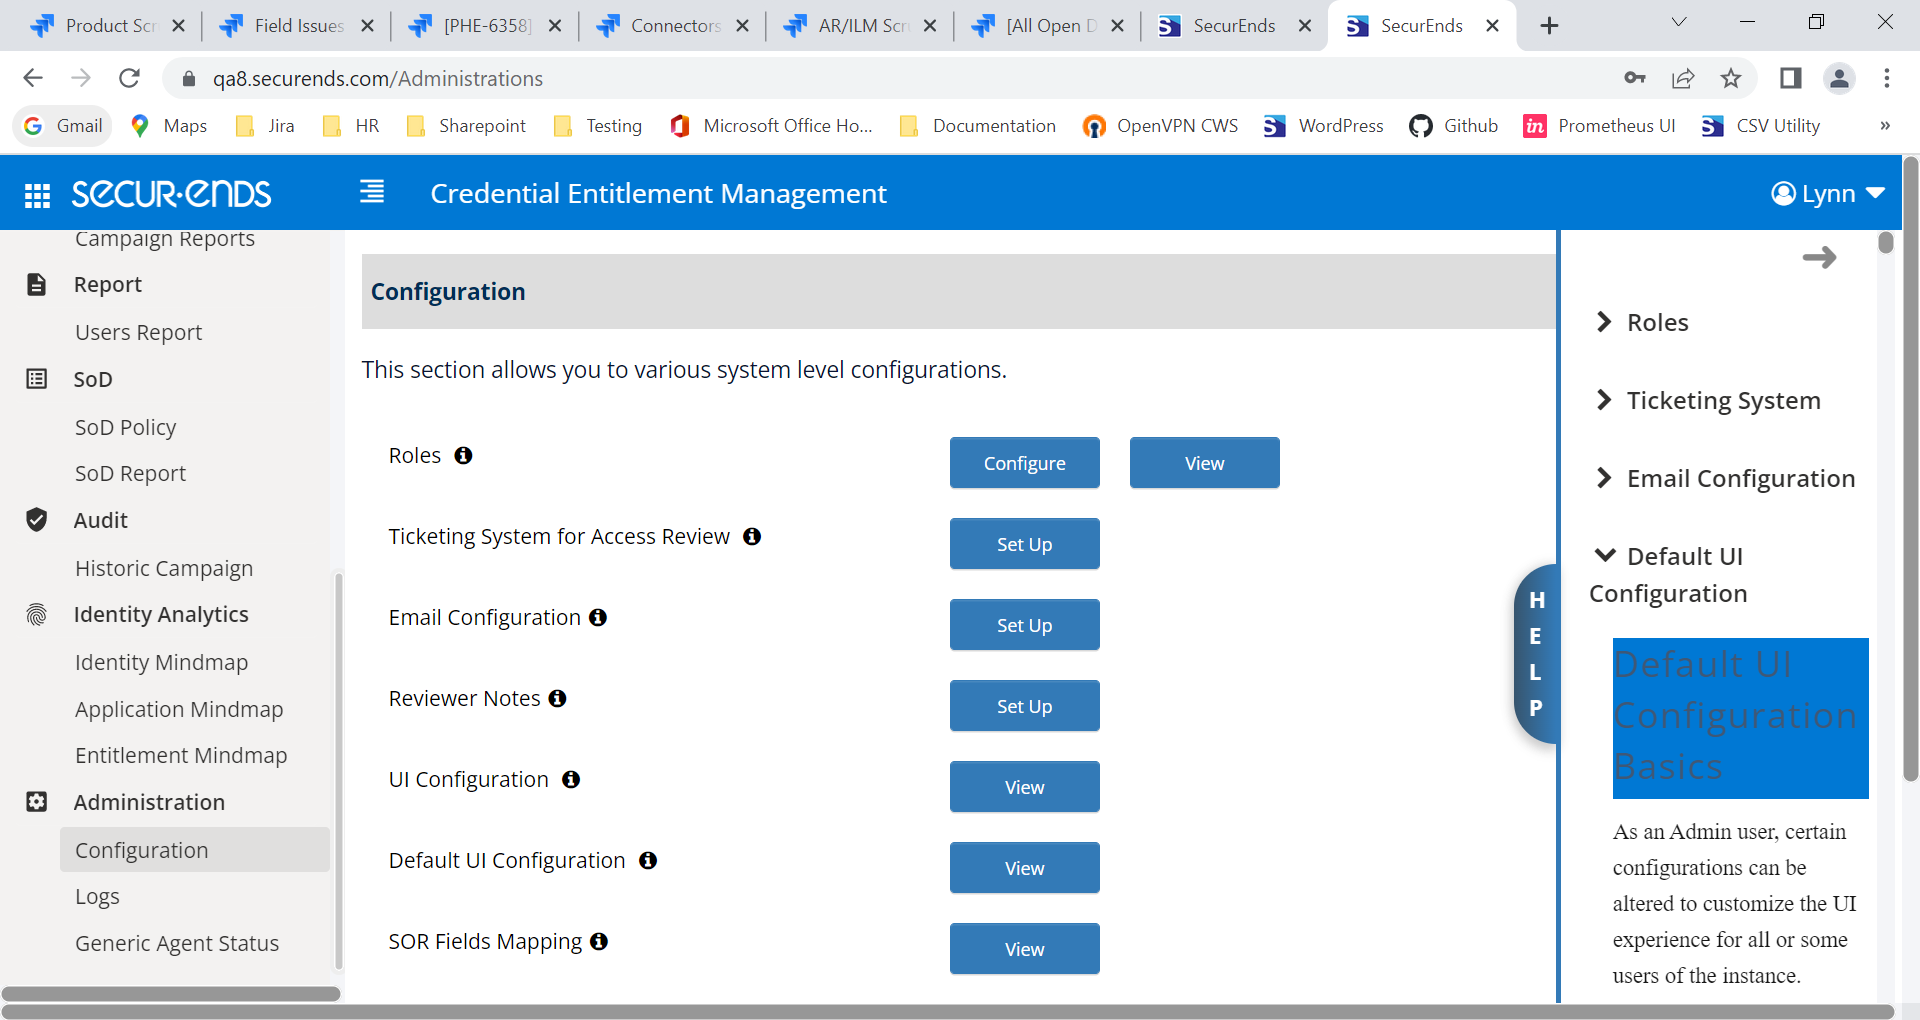Click the info icon beside Email Configuration

pos(598,618)
